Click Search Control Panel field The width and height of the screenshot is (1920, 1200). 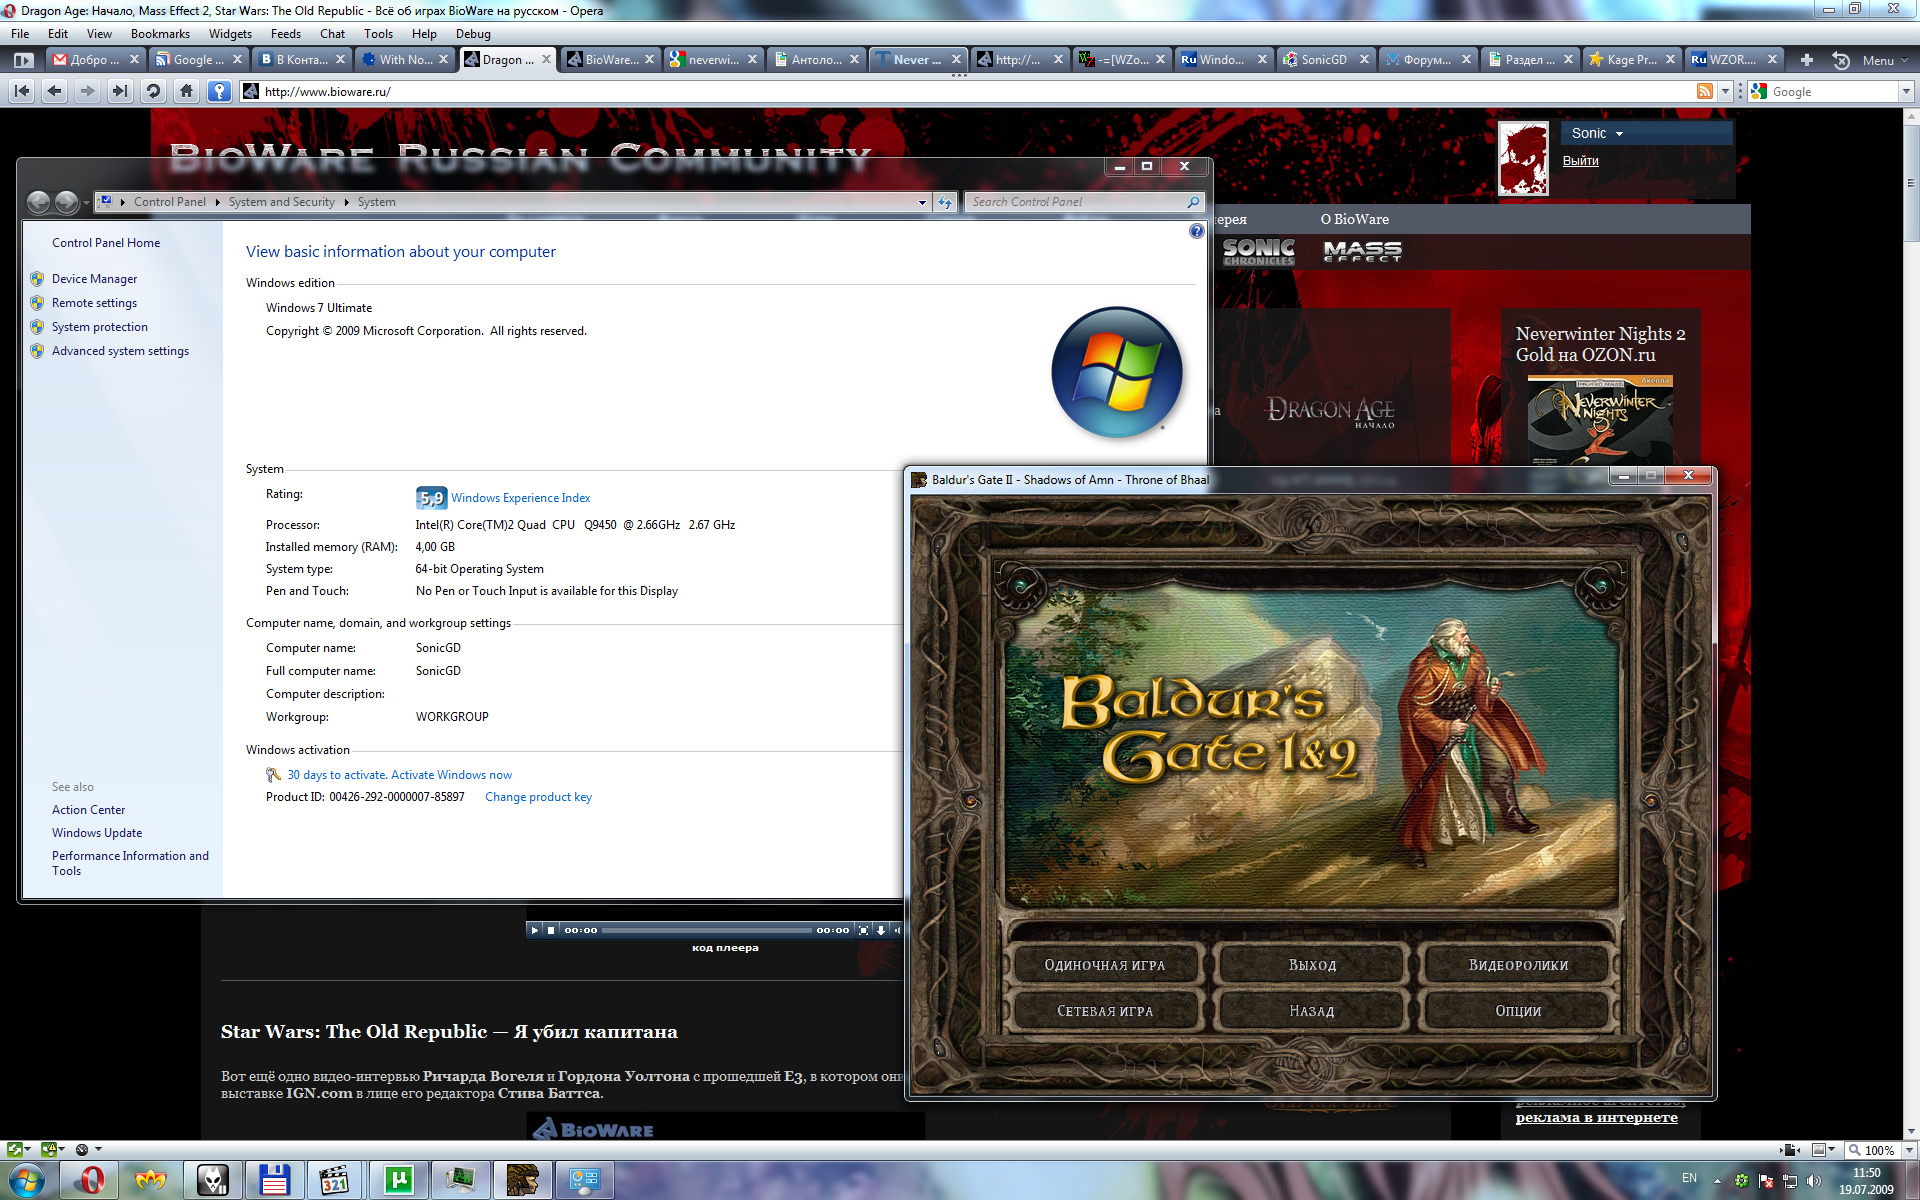pos(1085,202)
